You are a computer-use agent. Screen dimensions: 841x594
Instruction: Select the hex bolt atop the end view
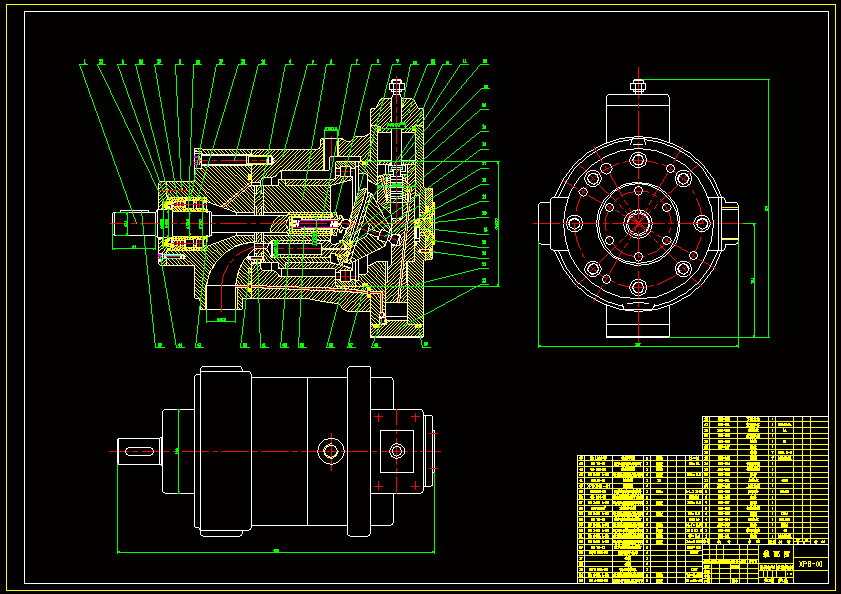(638, 86)
